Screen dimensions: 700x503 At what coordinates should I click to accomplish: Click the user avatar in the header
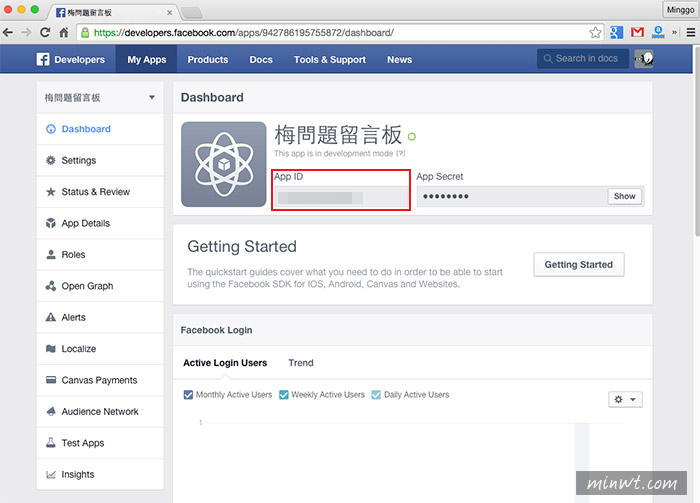click(x=644, y=59)
